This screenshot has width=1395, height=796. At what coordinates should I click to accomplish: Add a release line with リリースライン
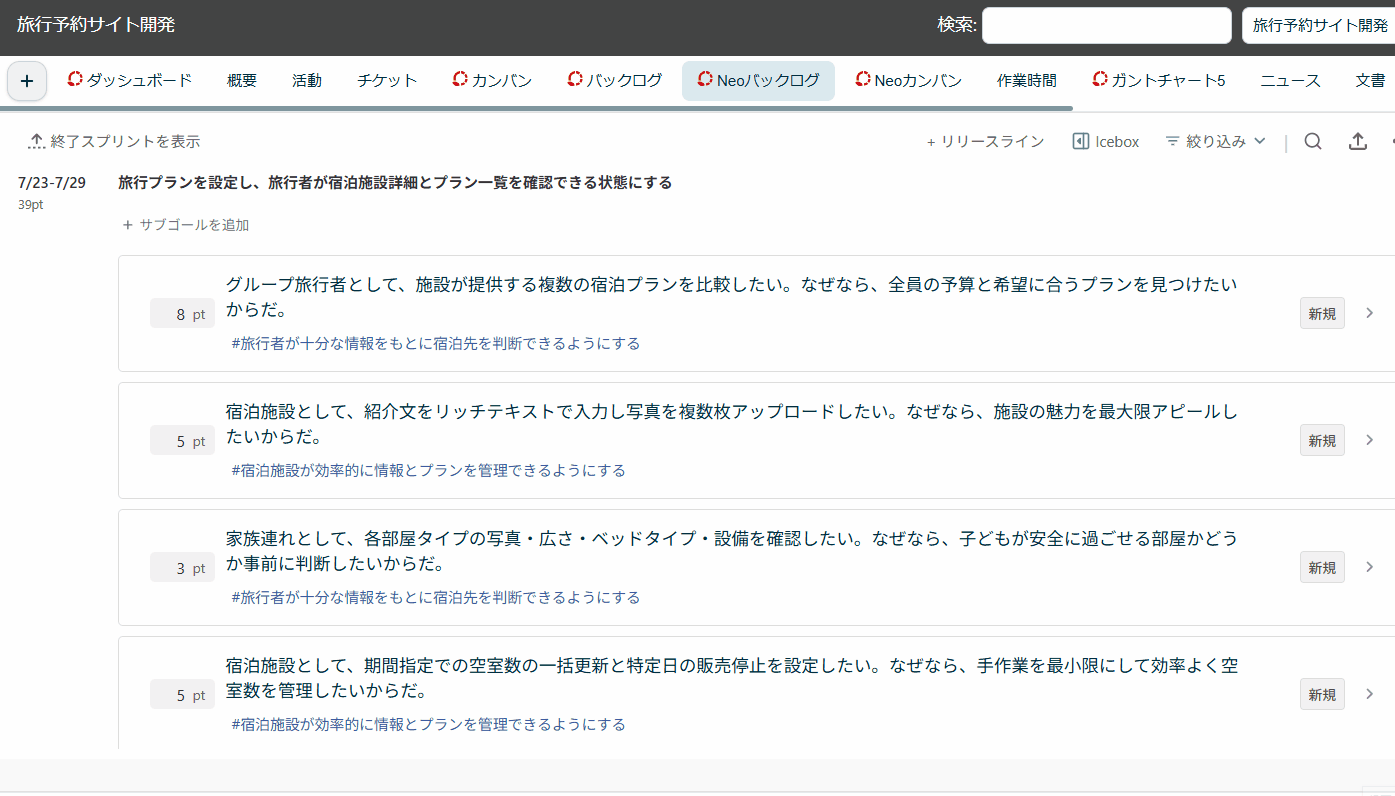pyautogui.click(x=985, y=142)
